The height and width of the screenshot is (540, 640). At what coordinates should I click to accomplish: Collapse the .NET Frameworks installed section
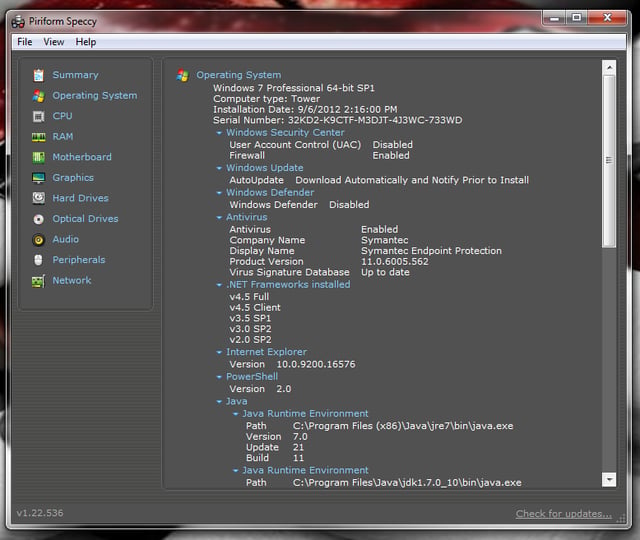219,285
